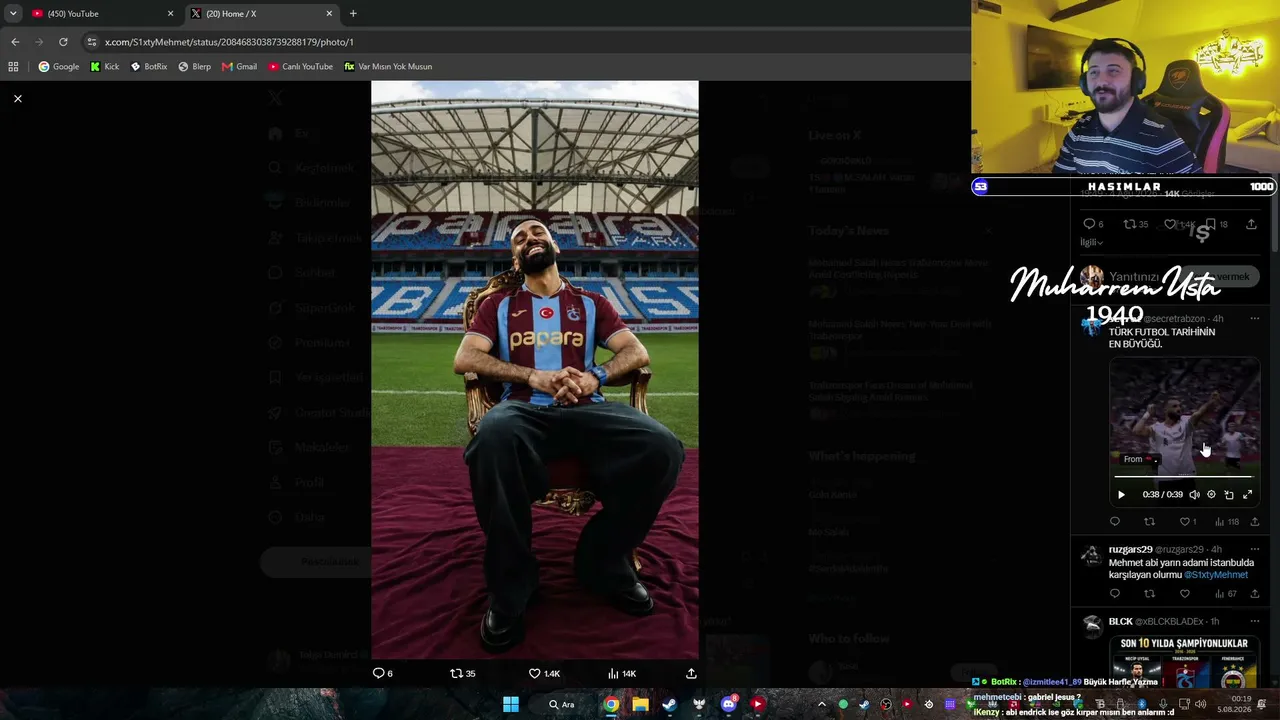Open the Blerp bookmark
The width and height of the screenshot is (1280, 720).
pos(194,66)
